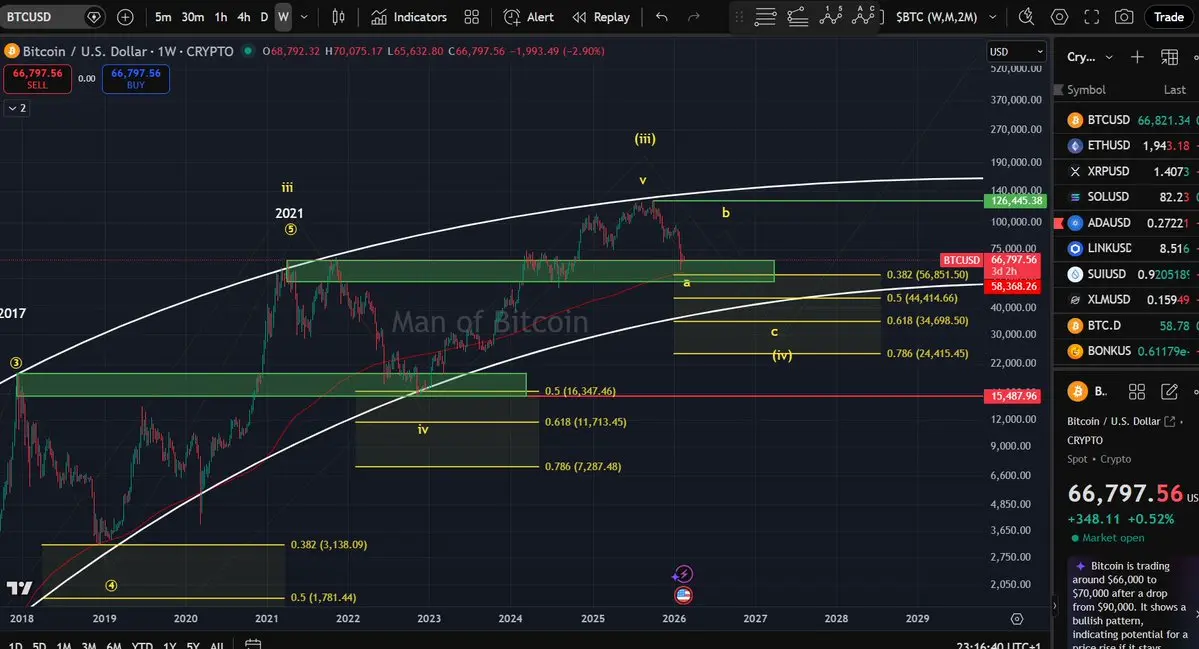Open details panel grid icon
Viewport: 1199px width, 649px height.
pyautogui.click(x=1137, y=391)
